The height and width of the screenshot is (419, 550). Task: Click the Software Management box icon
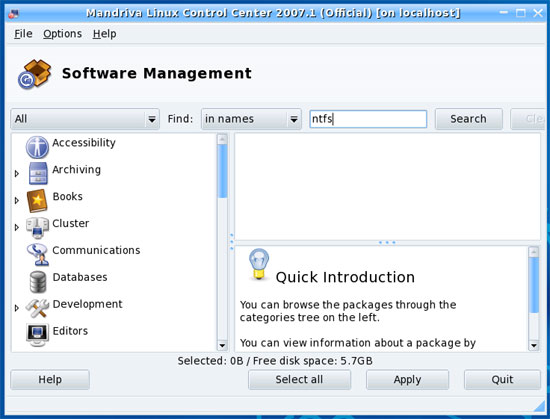tap(34, 74)
